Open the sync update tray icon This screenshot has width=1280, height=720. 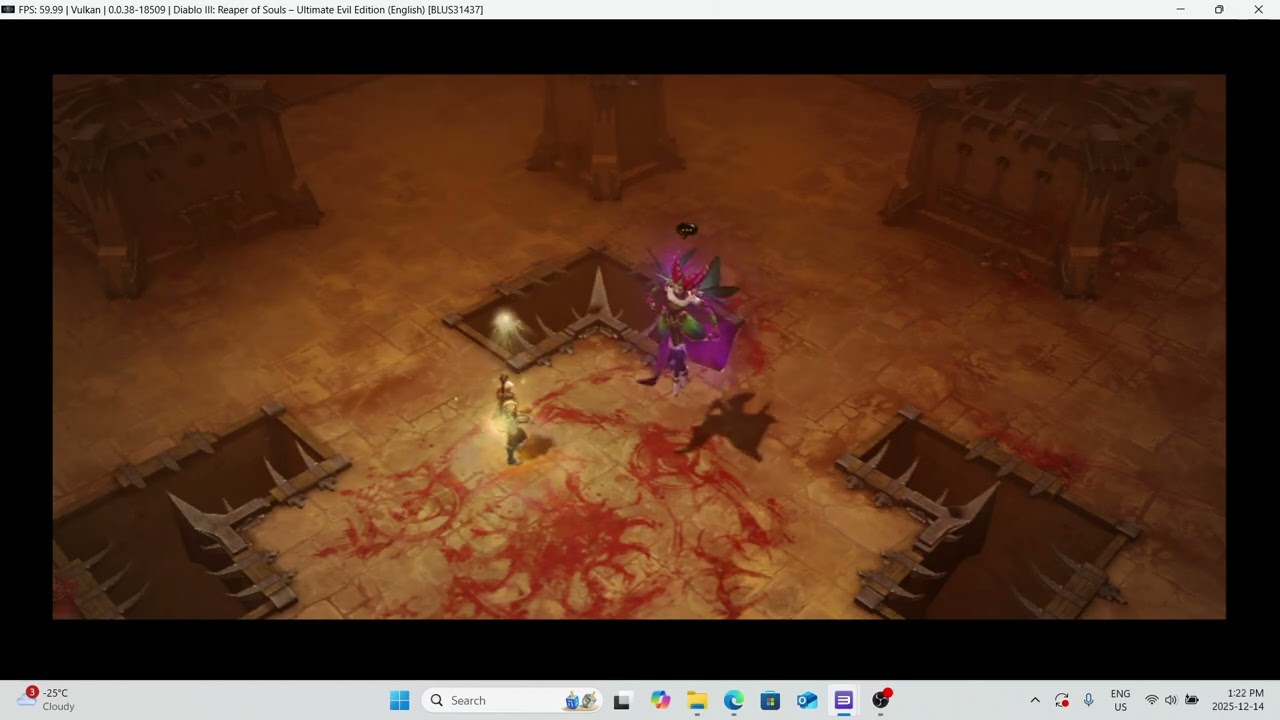1062,700
